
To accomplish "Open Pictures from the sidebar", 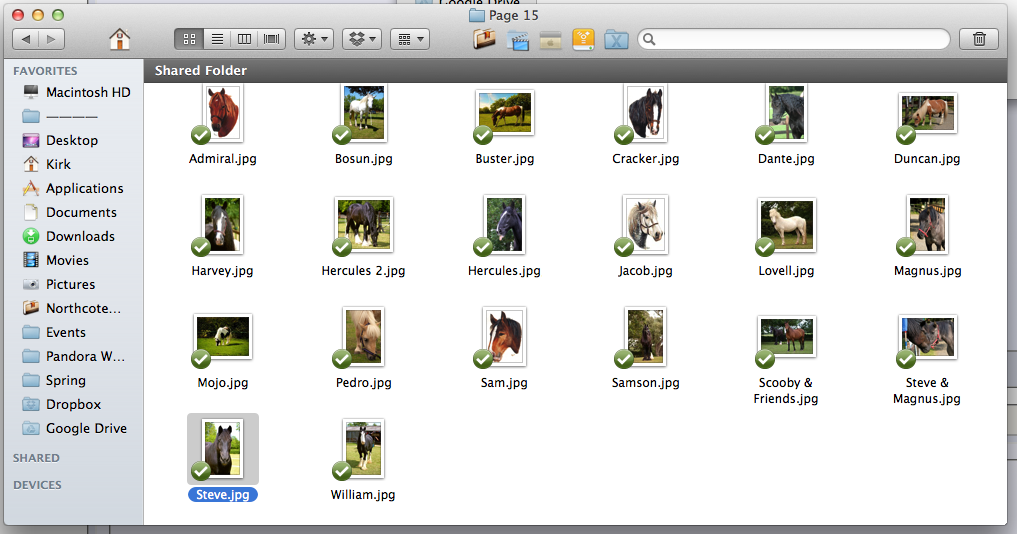I will click(x=73, y=284).
